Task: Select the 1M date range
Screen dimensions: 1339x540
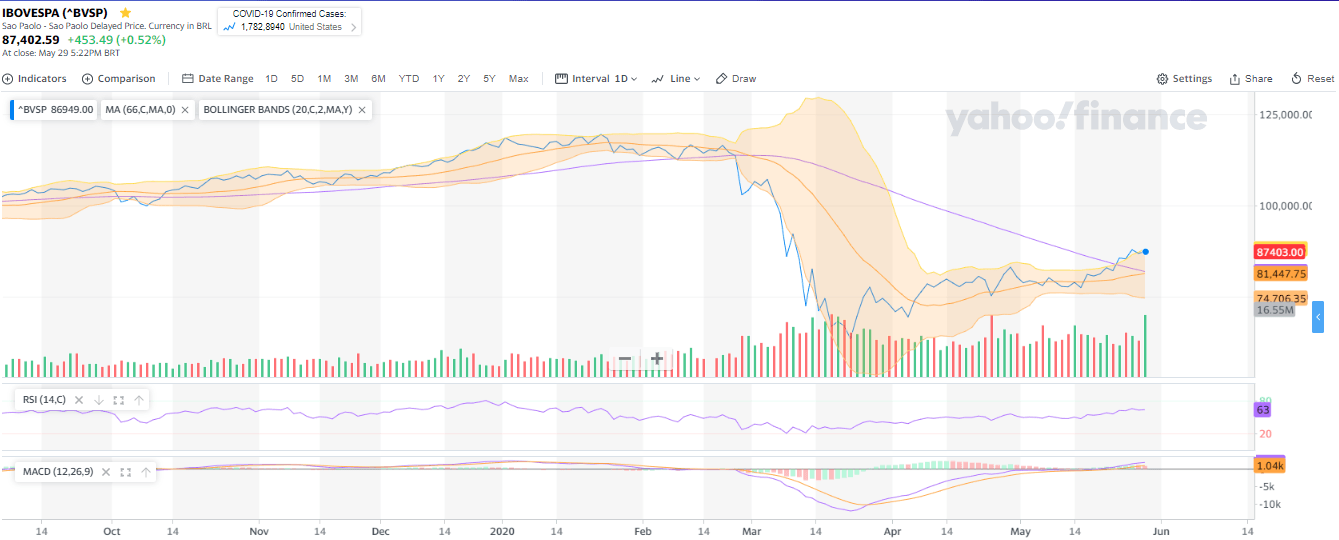Action: (324, 79)
